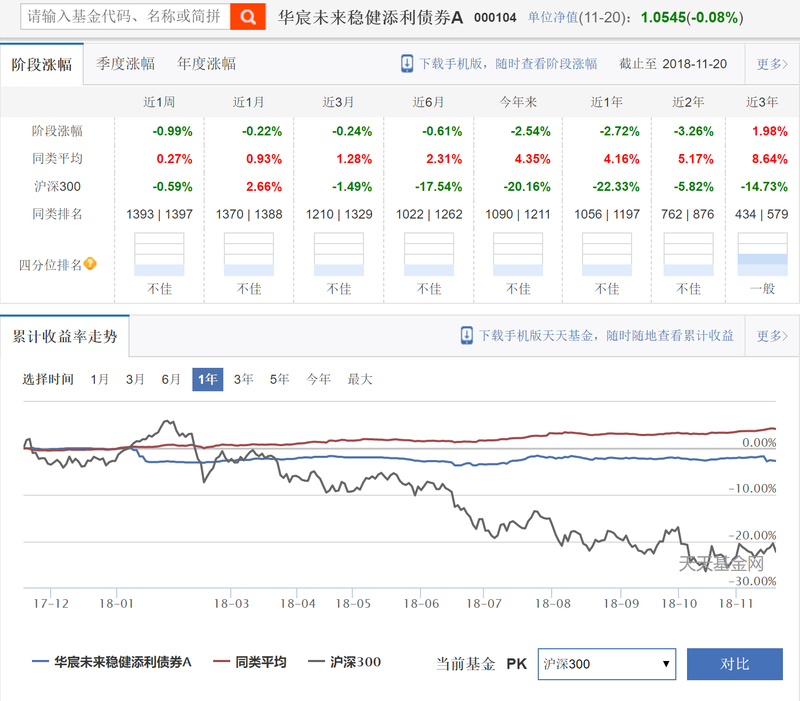Focus the fund code search input field

click(126, 17)
